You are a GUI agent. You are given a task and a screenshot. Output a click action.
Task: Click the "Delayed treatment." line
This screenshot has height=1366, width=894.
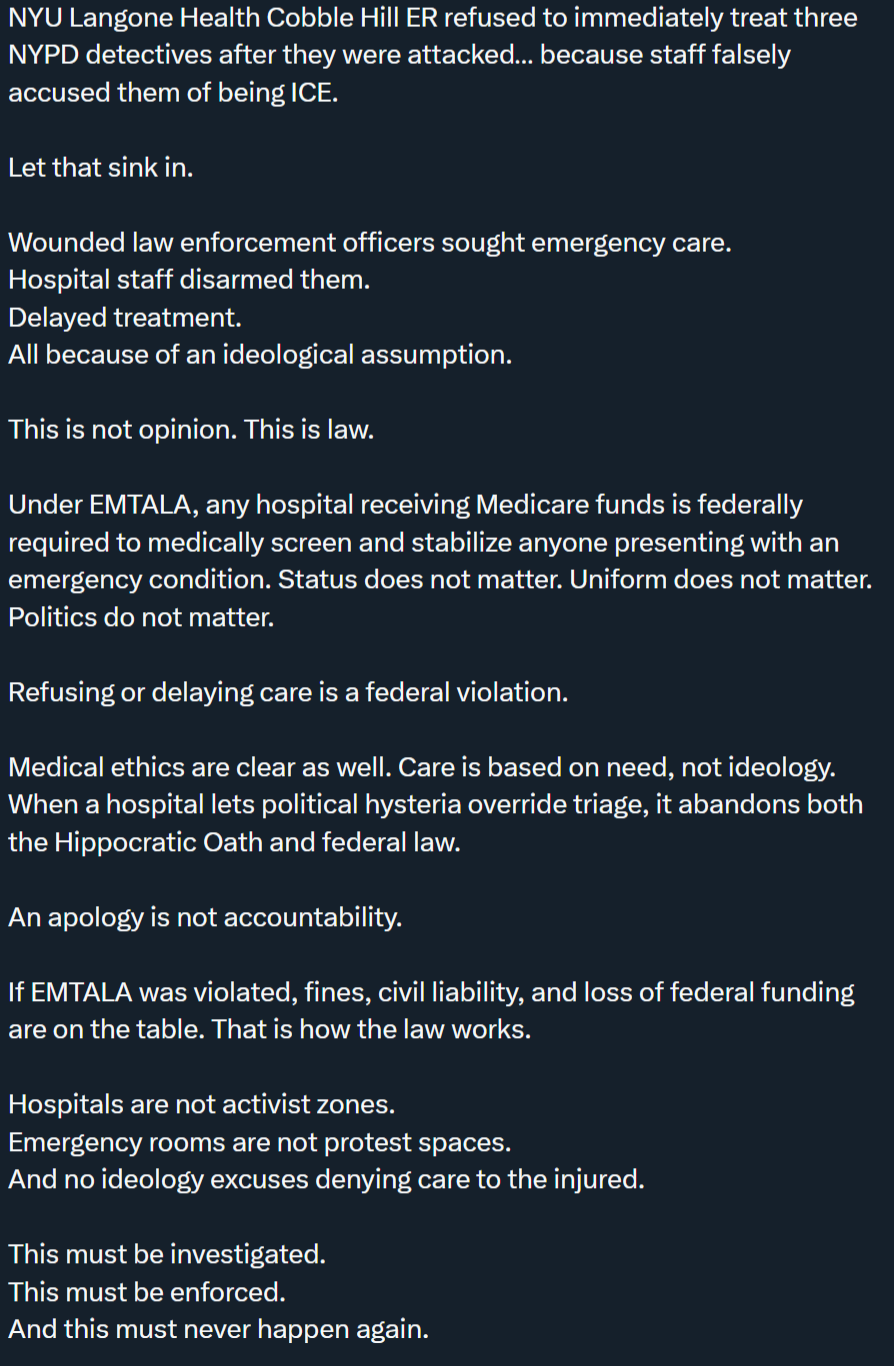[125, 318]
